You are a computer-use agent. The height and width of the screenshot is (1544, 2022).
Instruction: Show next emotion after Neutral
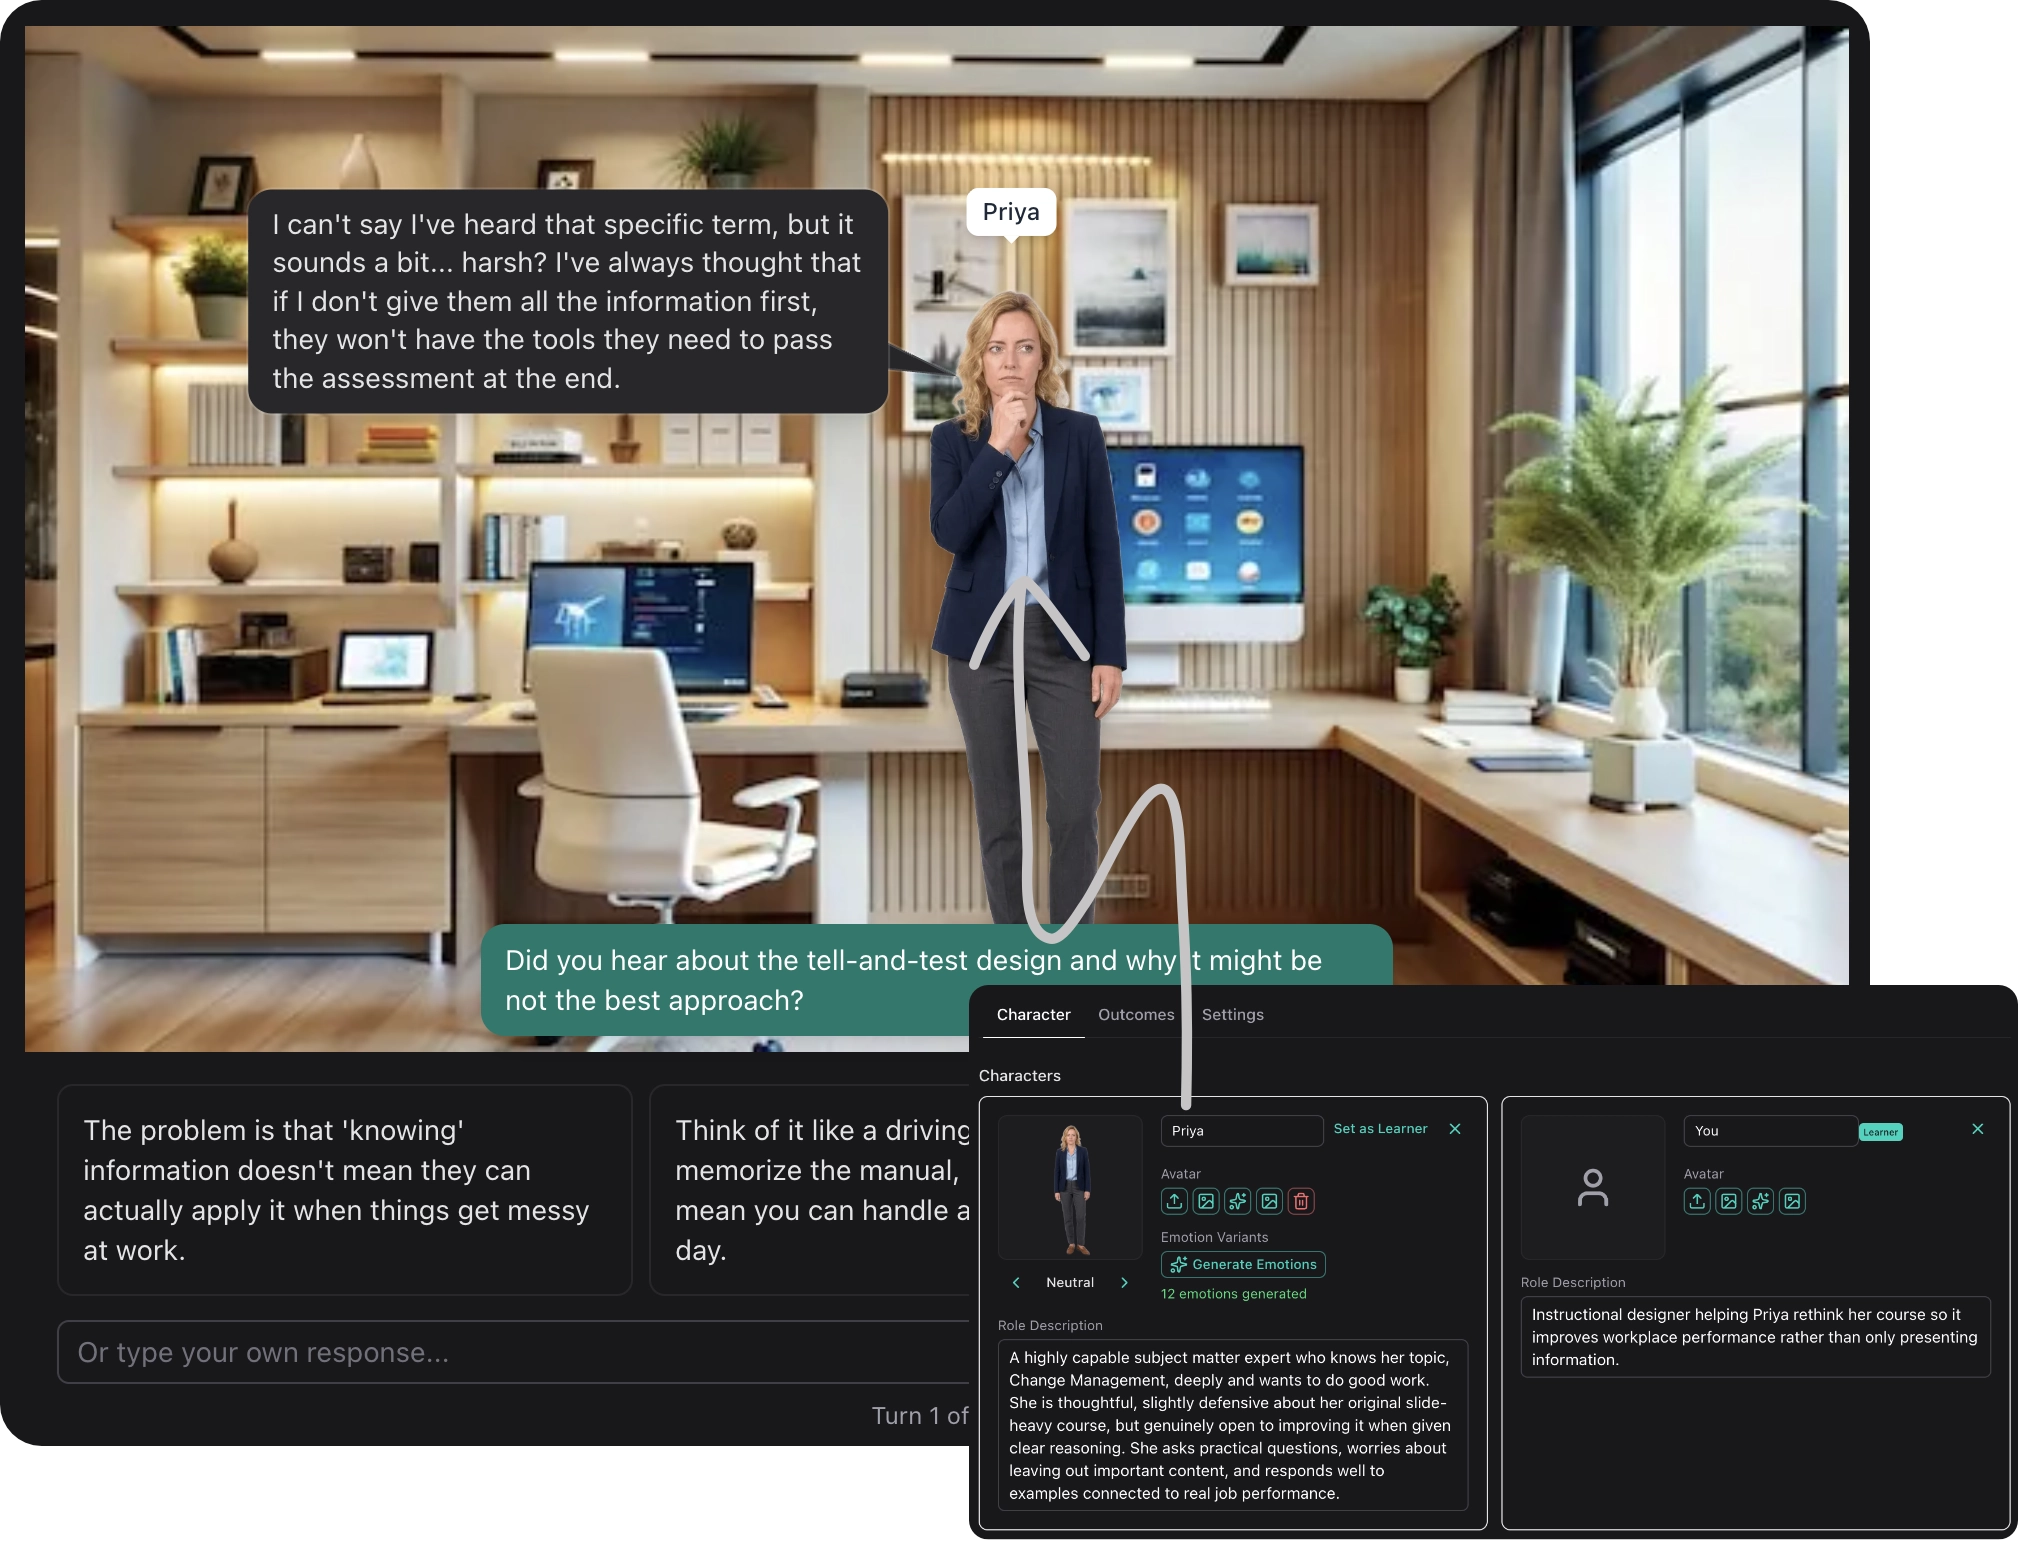(1124, 1282)
